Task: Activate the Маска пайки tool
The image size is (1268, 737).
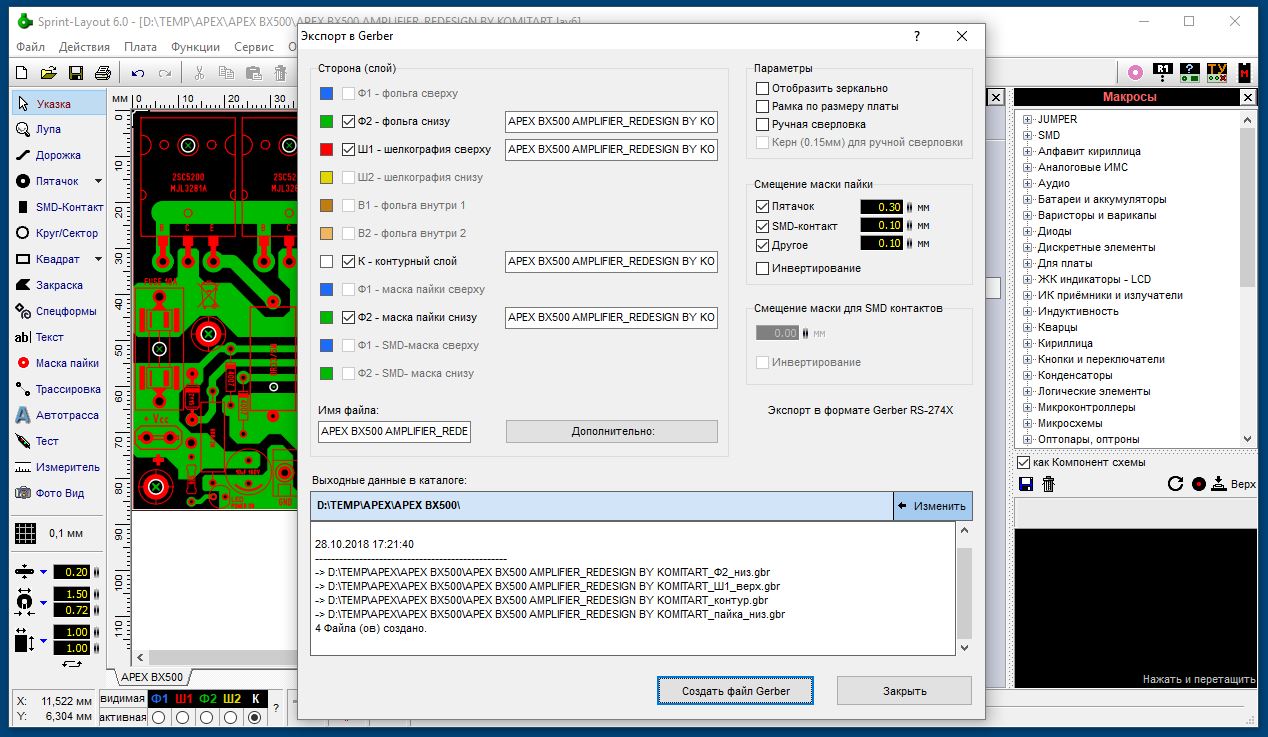Action: [58, 363]
